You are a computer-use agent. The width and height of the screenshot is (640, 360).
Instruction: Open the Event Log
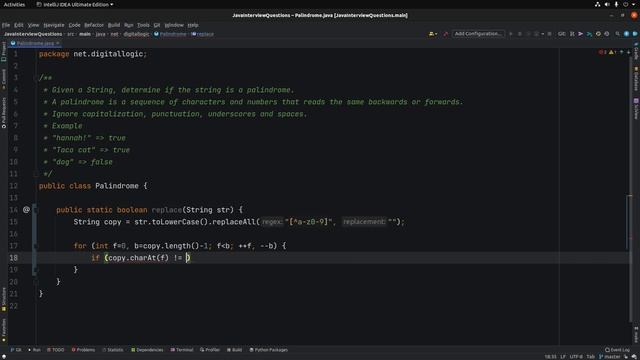coord(617,350)
